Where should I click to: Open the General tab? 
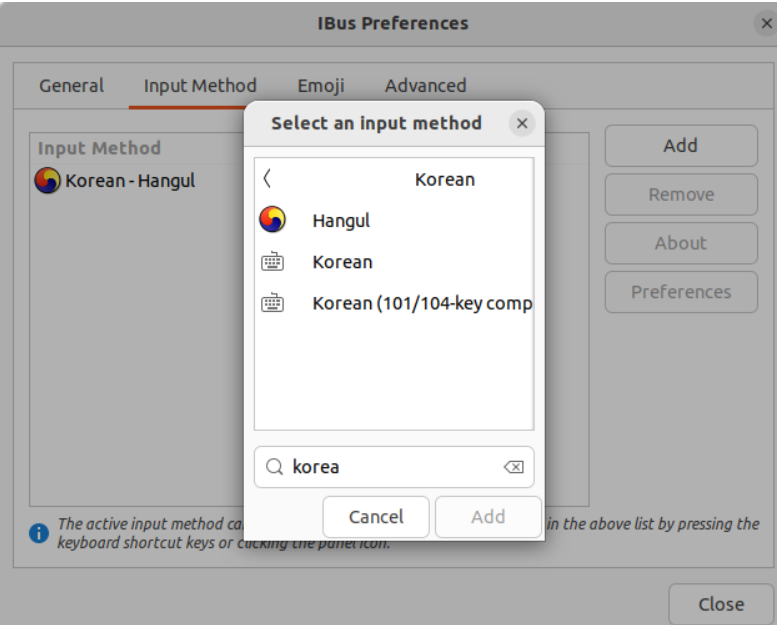(71, 86)
